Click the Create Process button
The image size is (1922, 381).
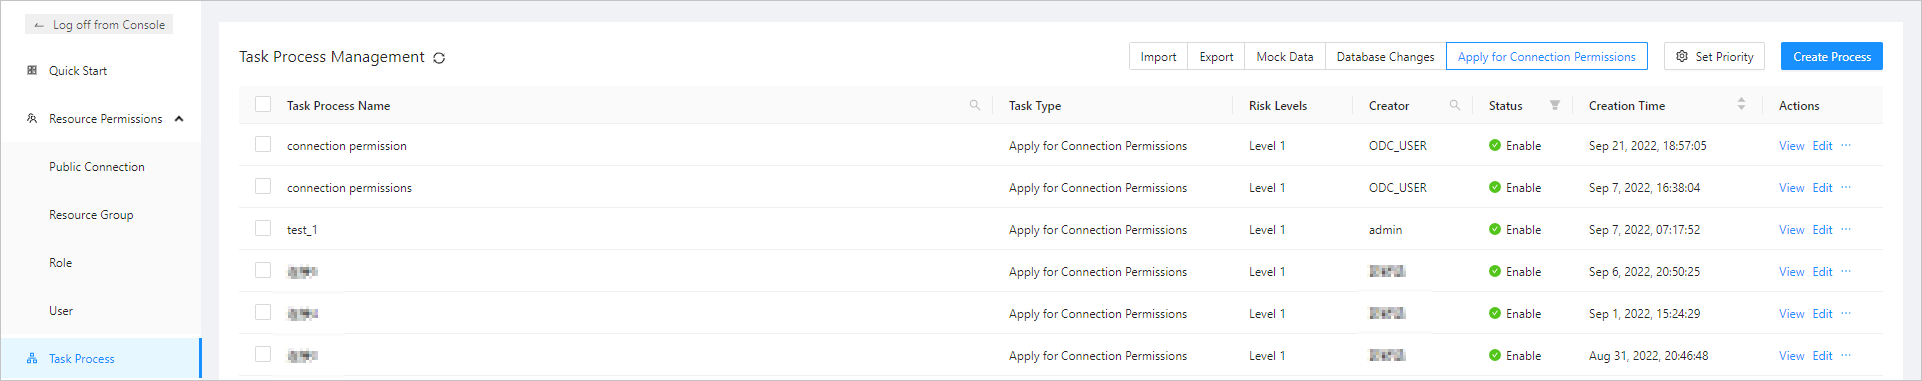click(1831, 57)
